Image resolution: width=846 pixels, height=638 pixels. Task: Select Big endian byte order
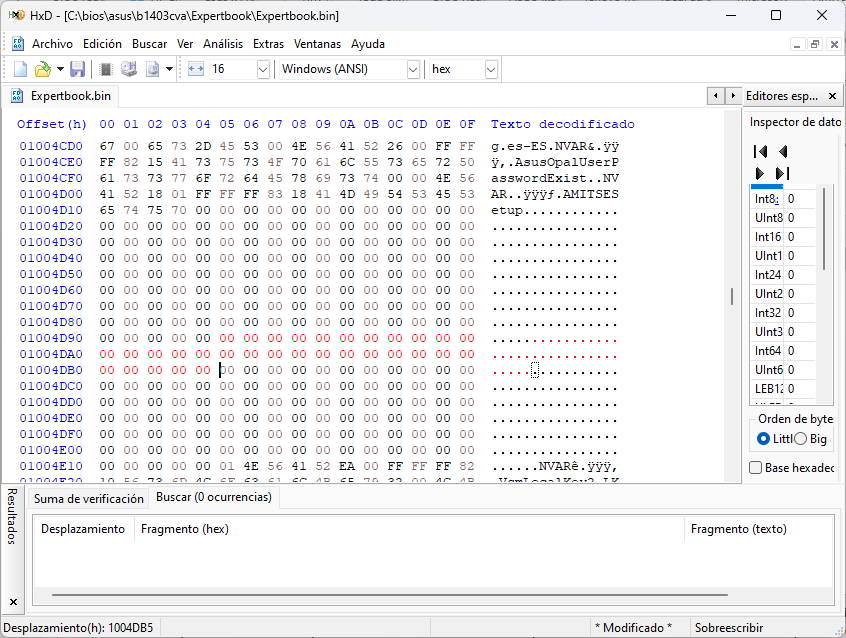coord(811,439)
